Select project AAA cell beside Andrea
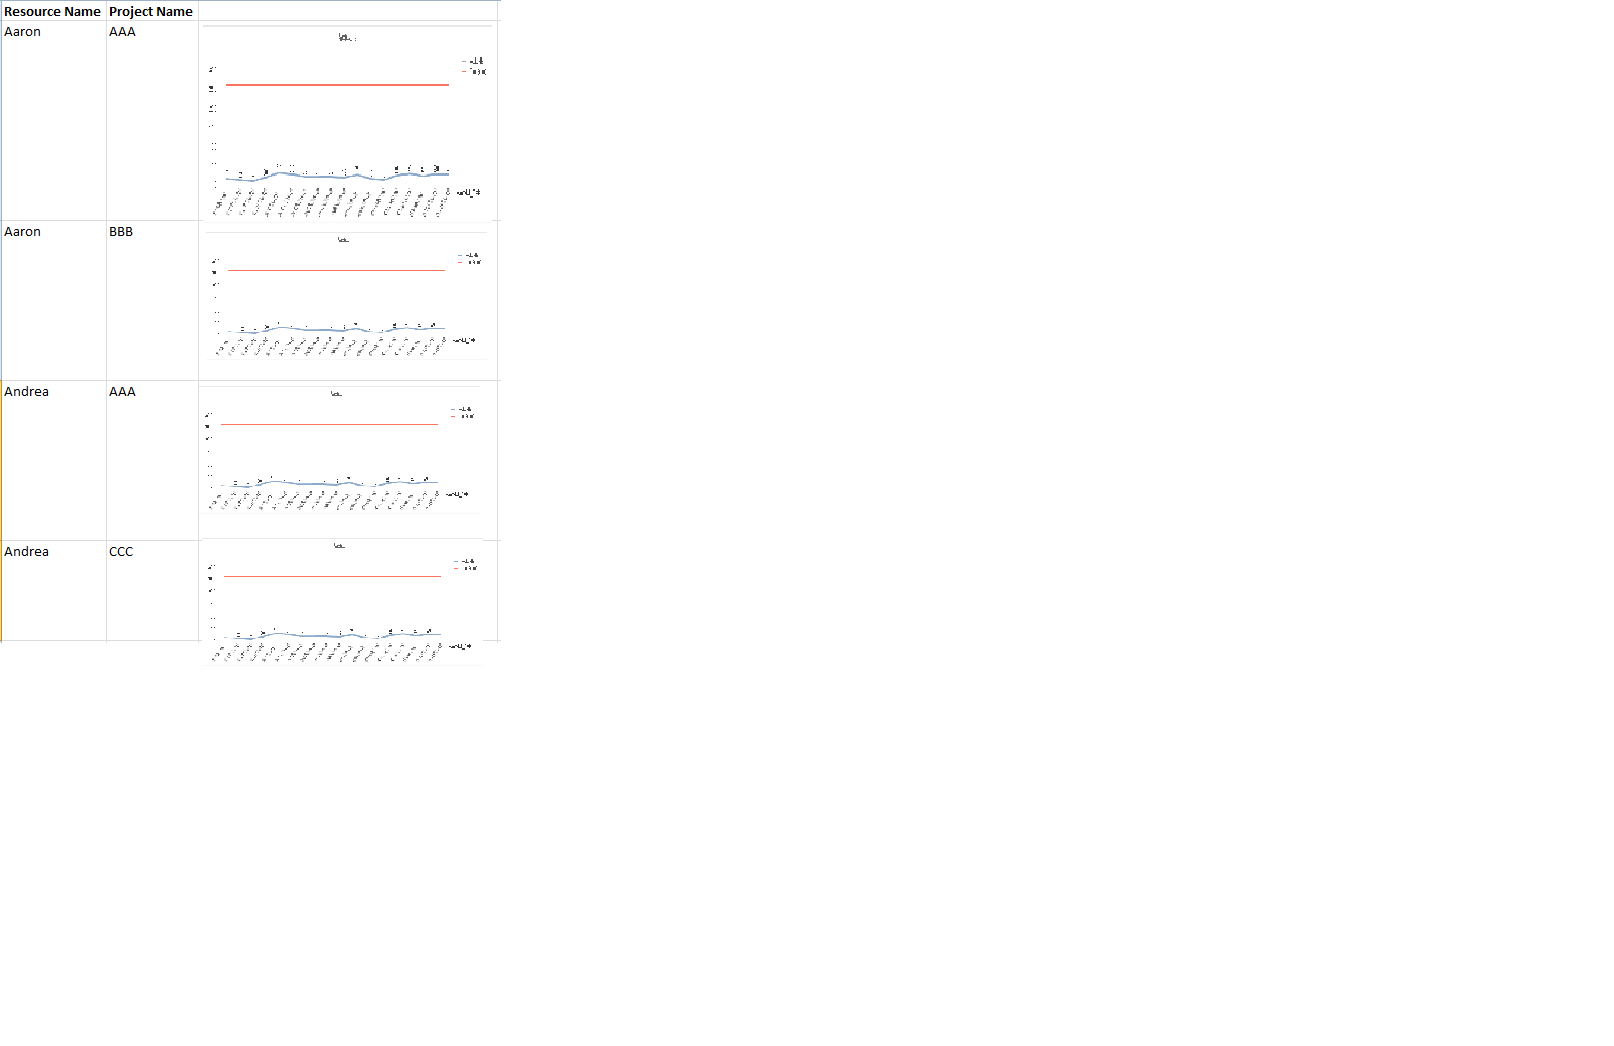The height and width of the screenshot is (1046, 1614). 152,461
